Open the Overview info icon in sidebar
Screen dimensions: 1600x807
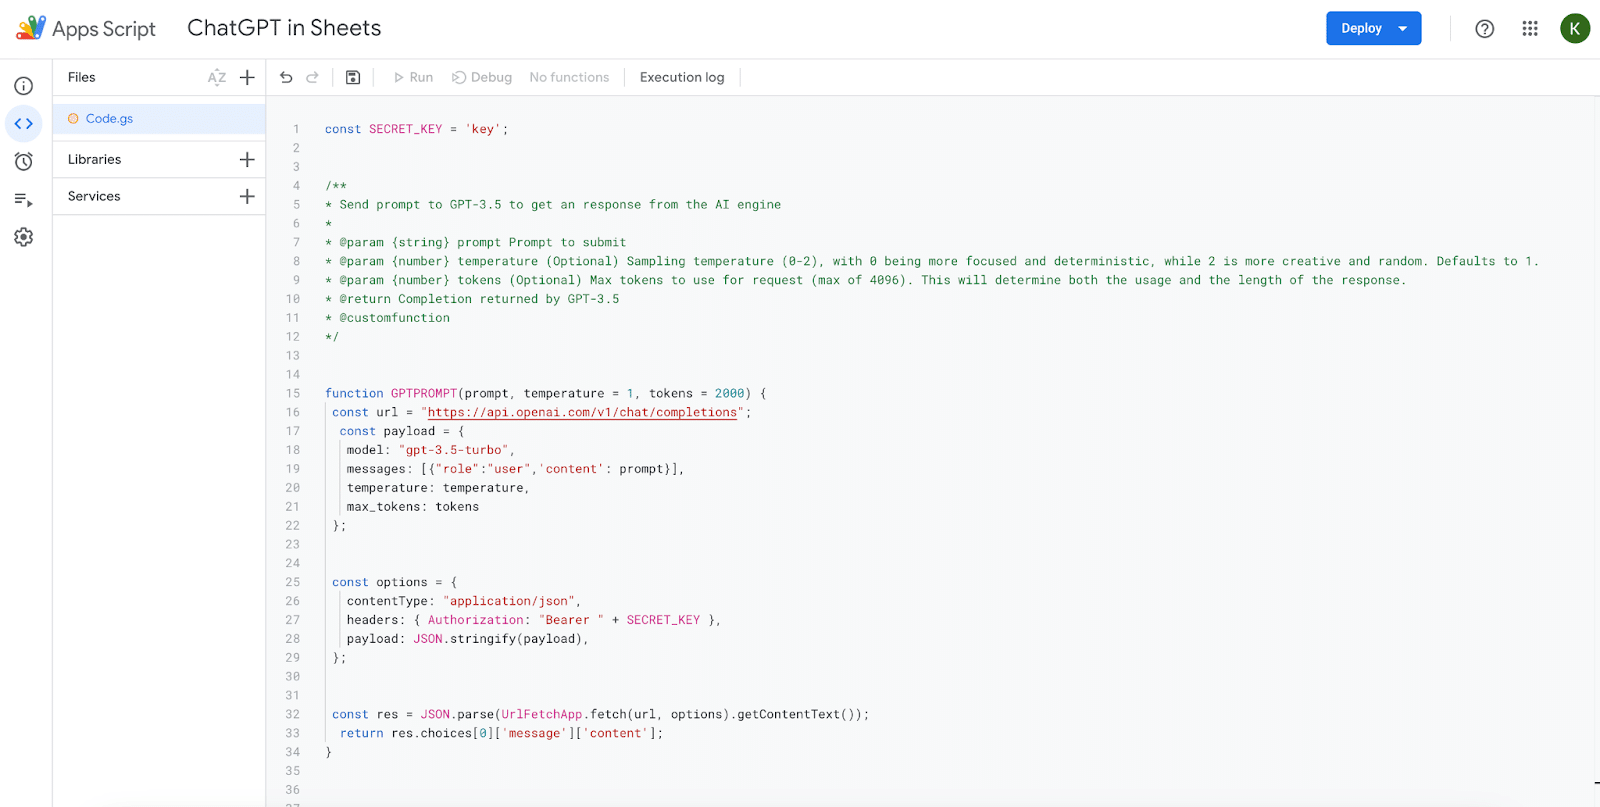point(24,86)
